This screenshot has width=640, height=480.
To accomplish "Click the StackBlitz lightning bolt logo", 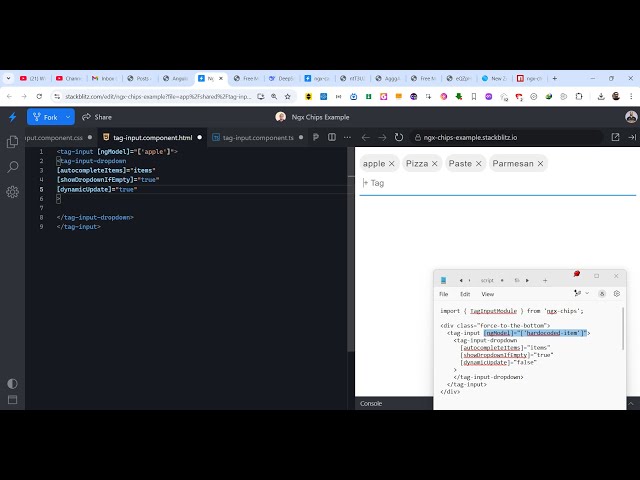I will 12,117.
